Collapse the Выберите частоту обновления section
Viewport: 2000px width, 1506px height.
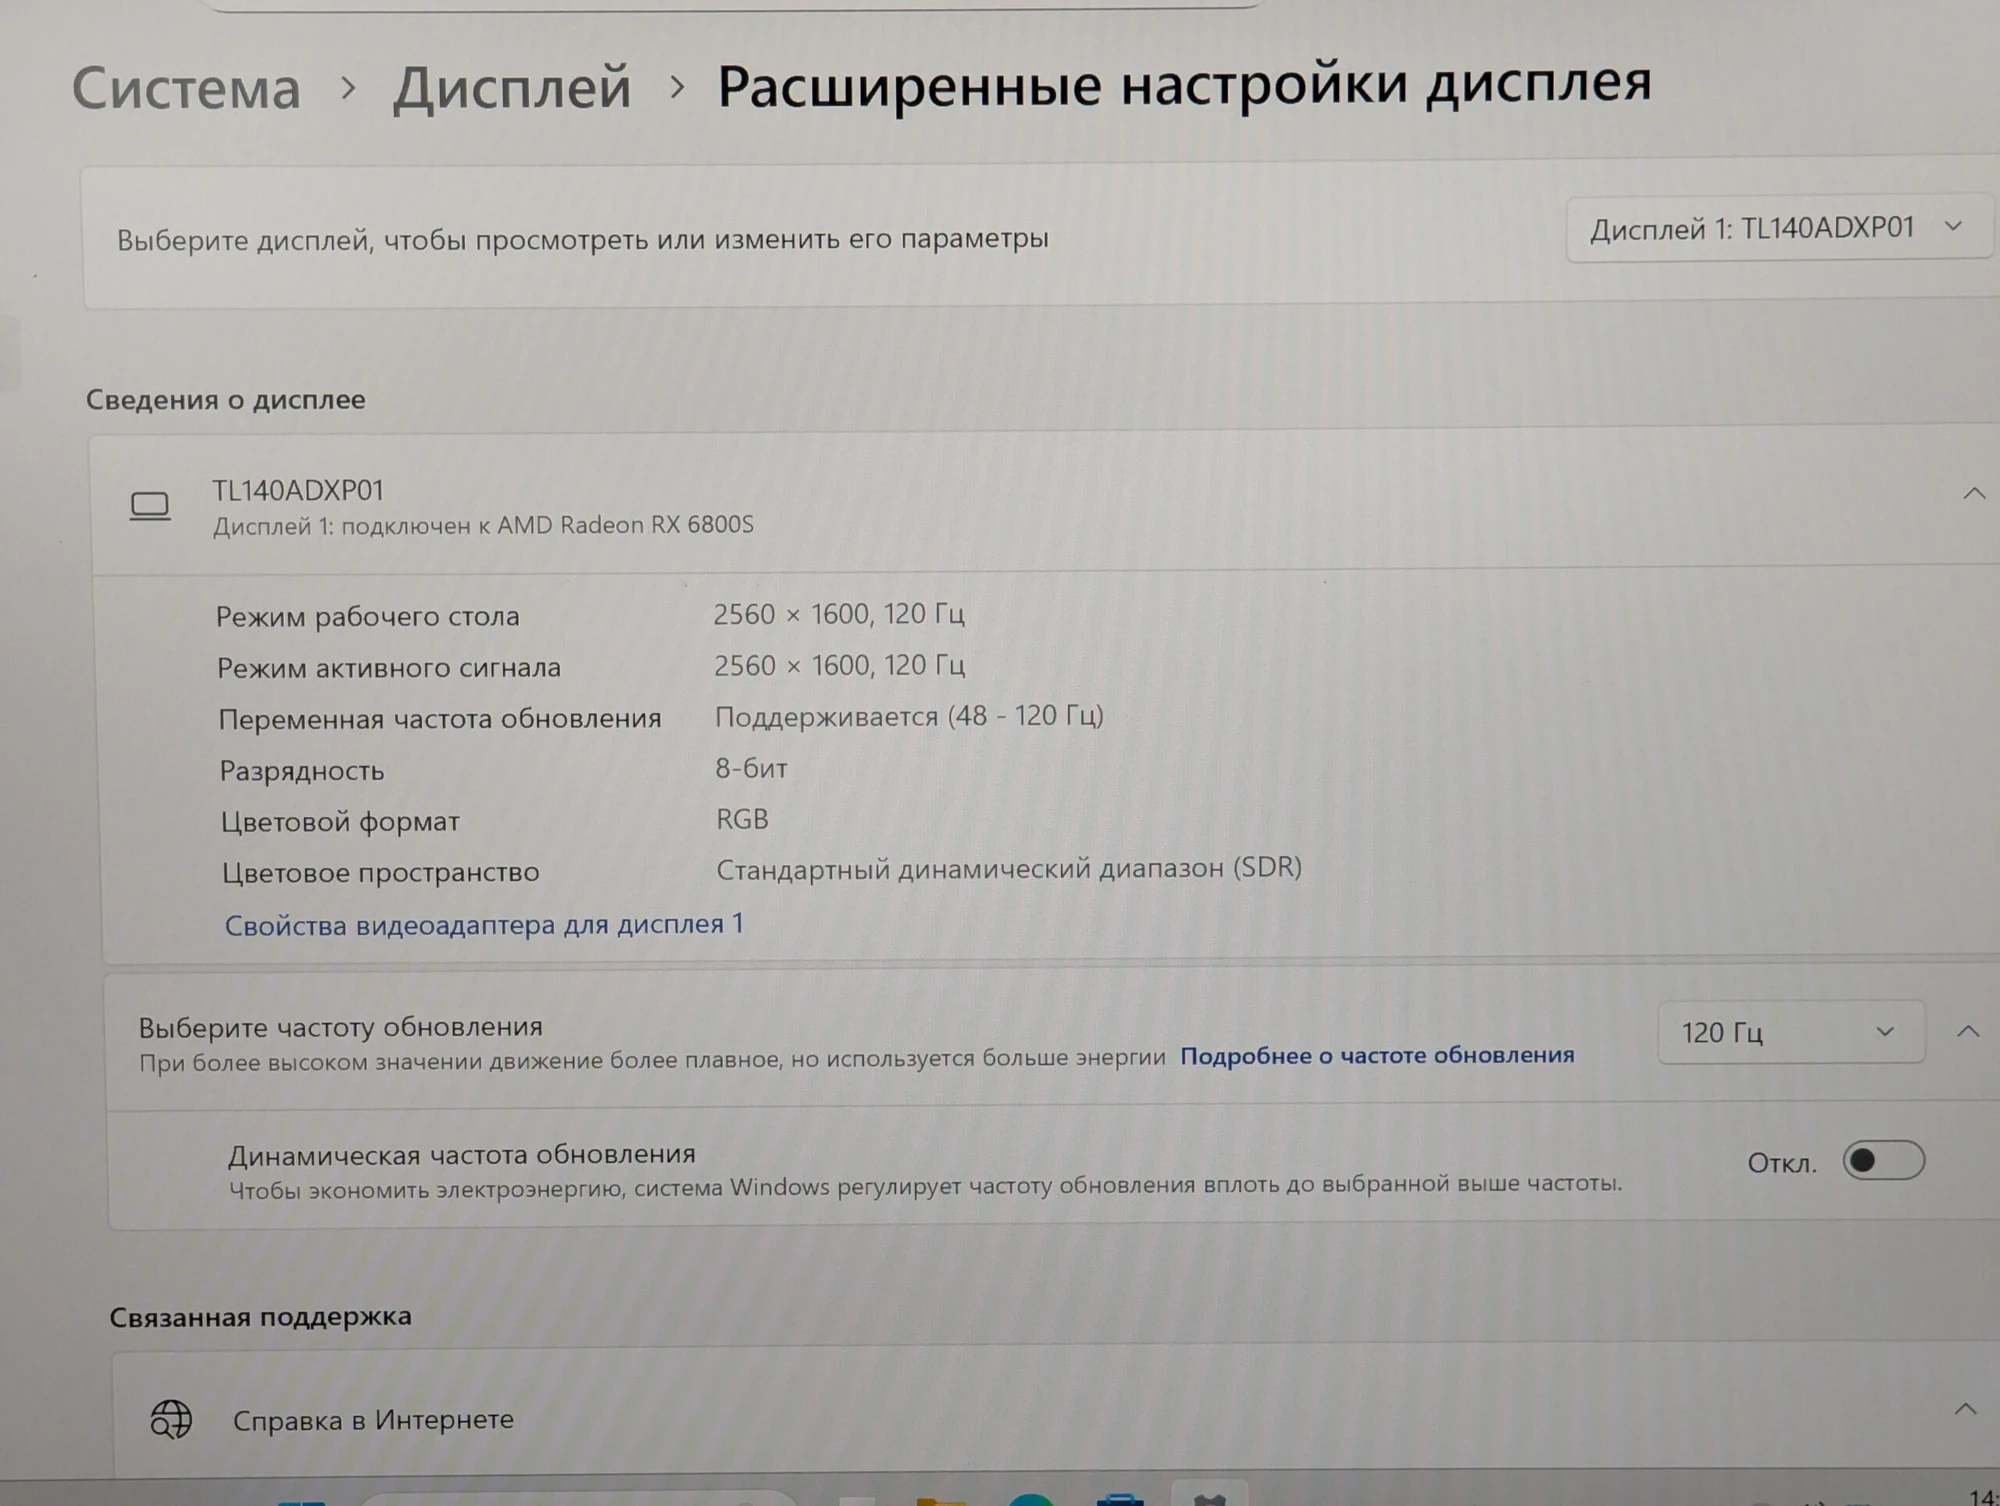1968,1031
